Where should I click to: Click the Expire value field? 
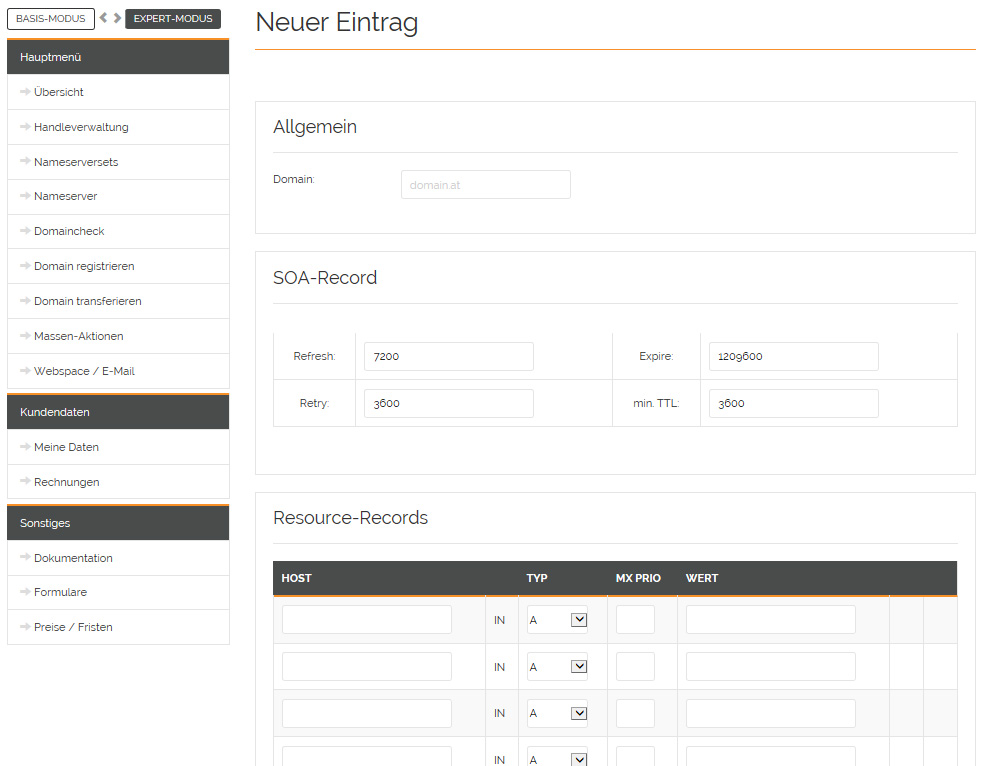pyautogui.click(x=793, y=356)
